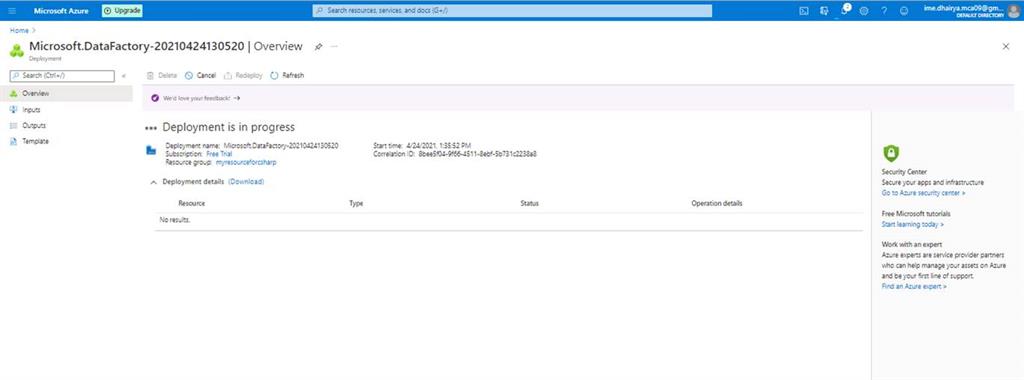
Task: Open the help question mark icon
Action: tap(884, 10)
